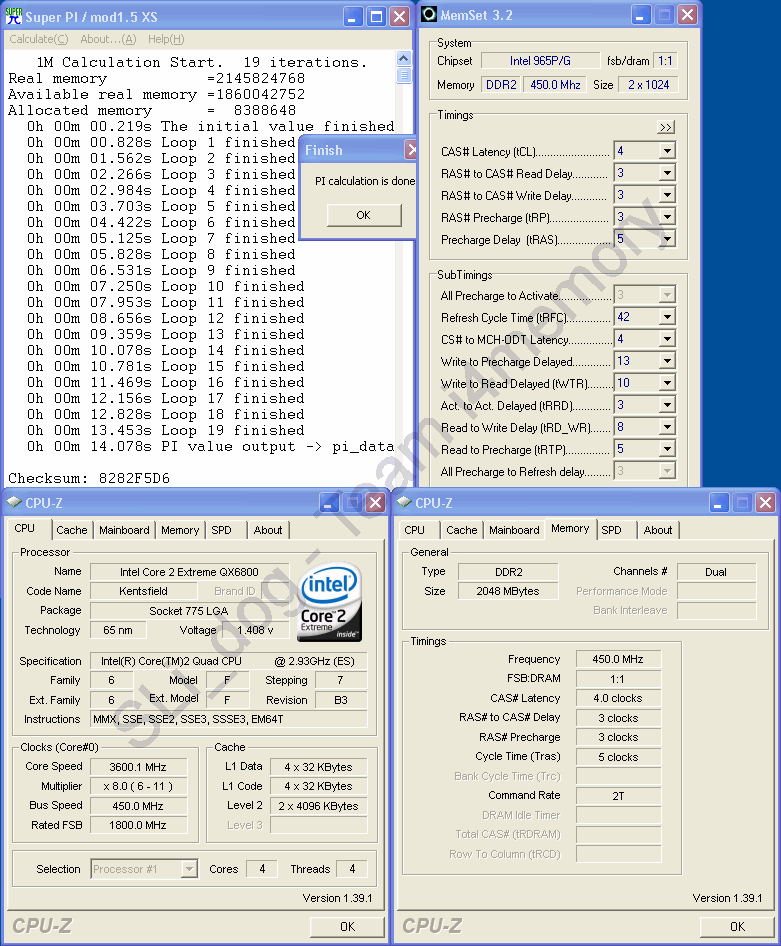Switch to About tab in right CPU-Z
This screenshot has height=946, width=781.
(x=658, y=530)
